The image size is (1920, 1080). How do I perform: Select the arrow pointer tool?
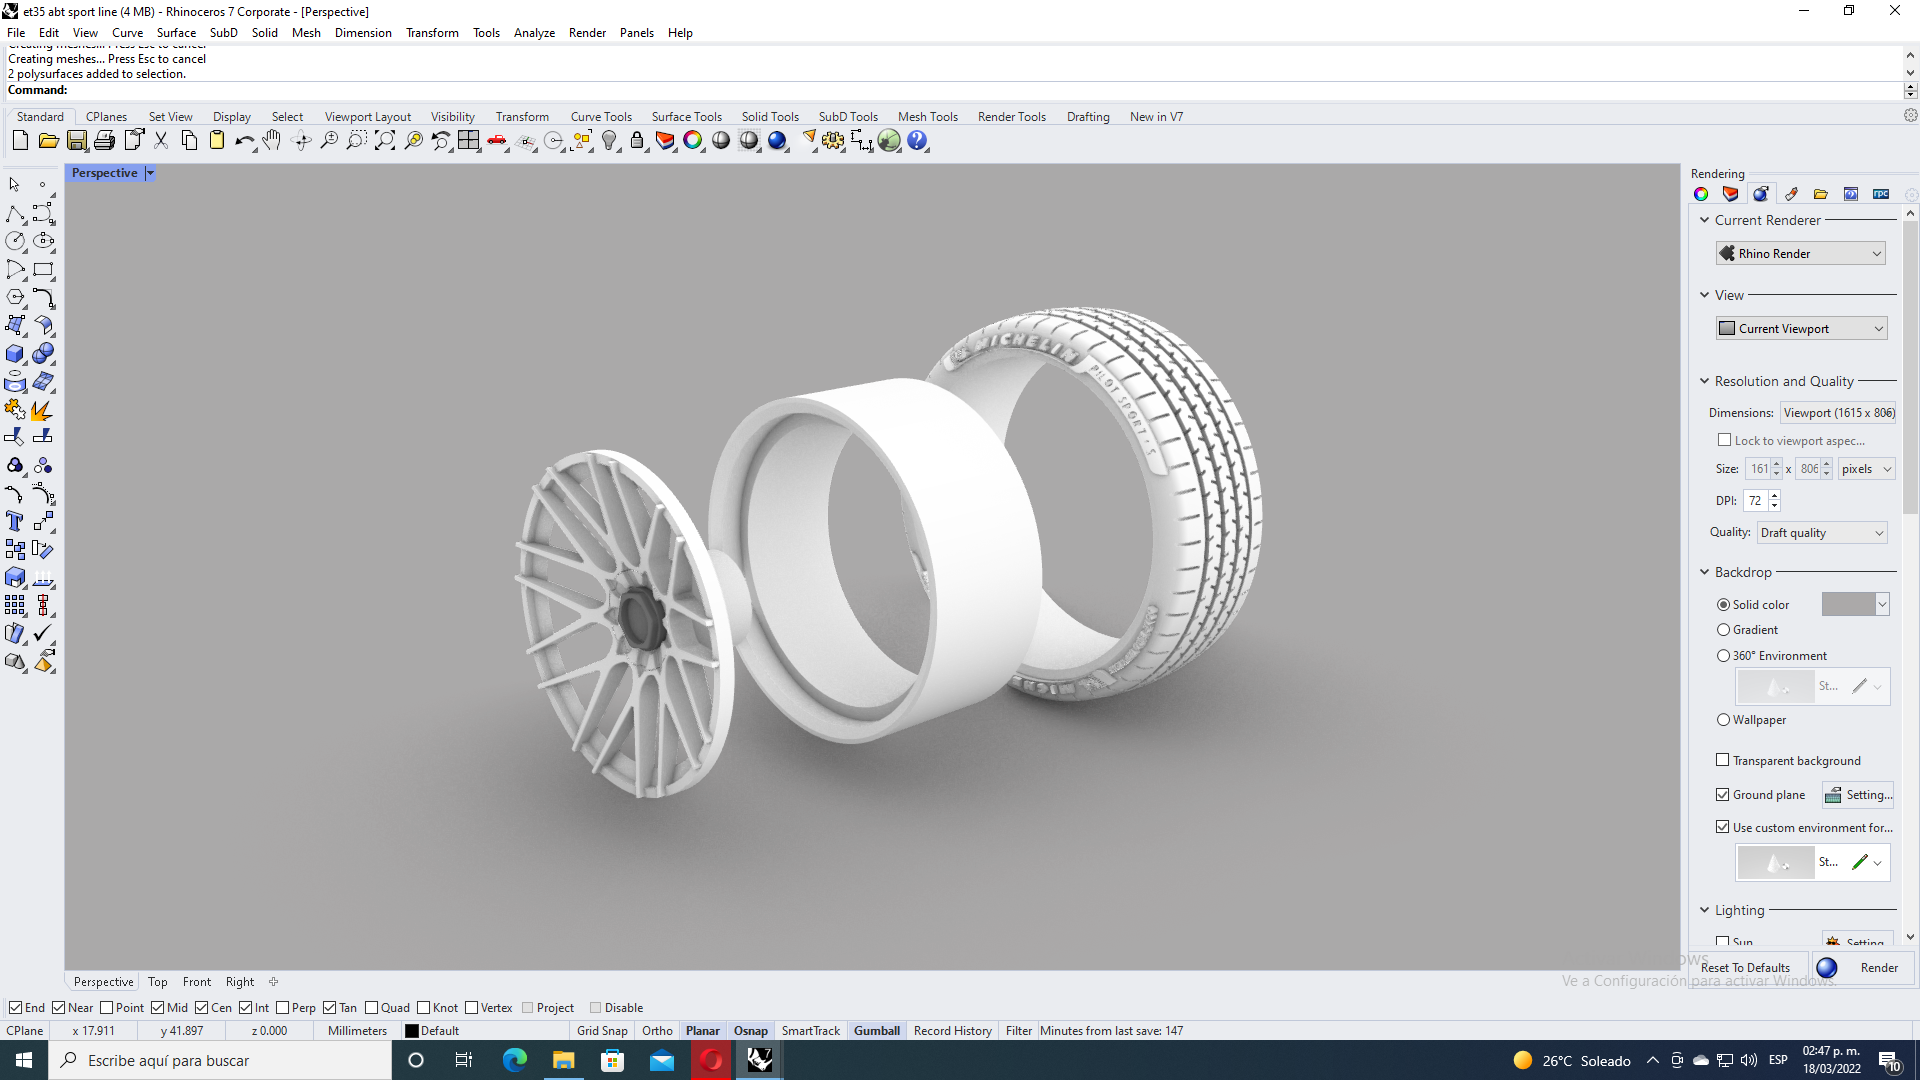coord(14,184)
